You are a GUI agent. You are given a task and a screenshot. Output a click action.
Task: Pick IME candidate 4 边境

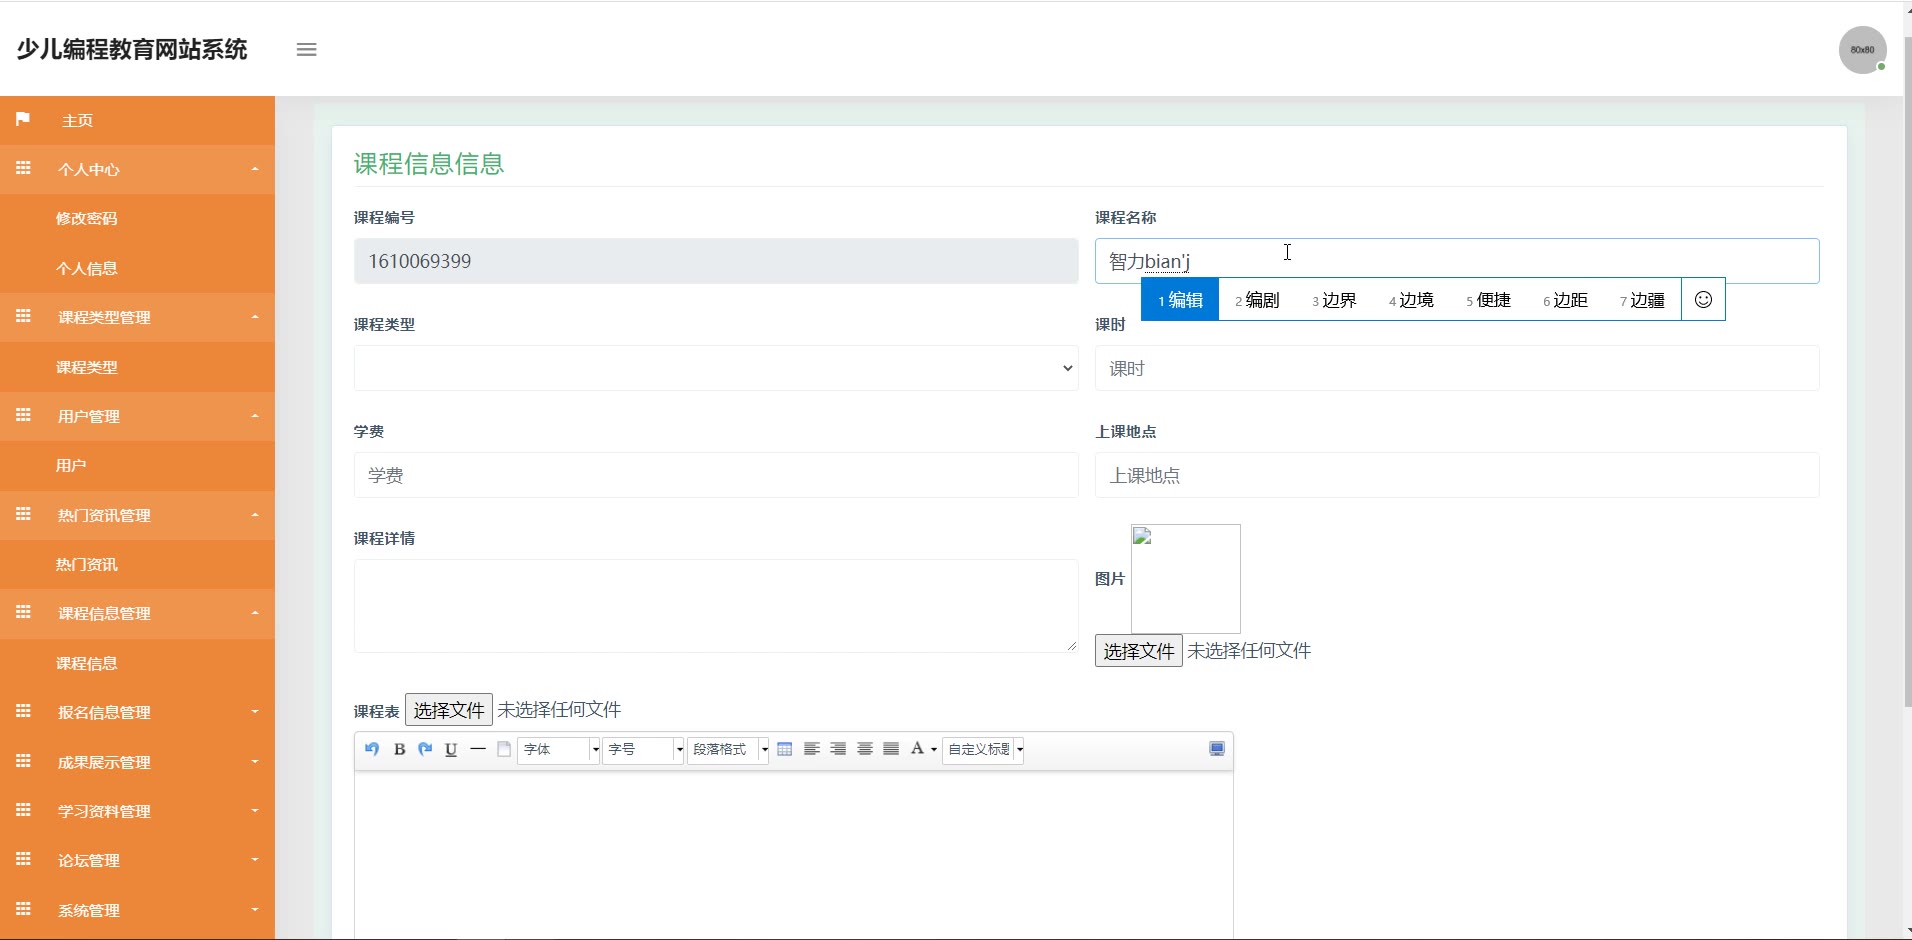pos(1411,300)
